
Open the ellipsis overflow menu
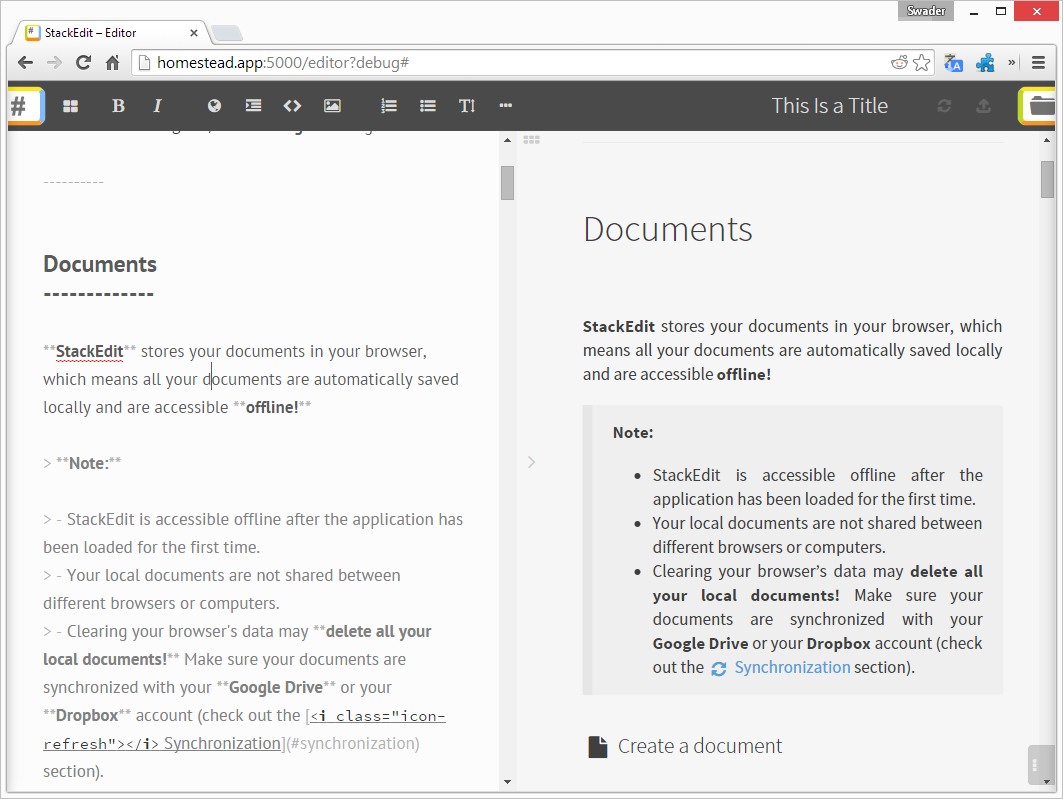[505, 105]
